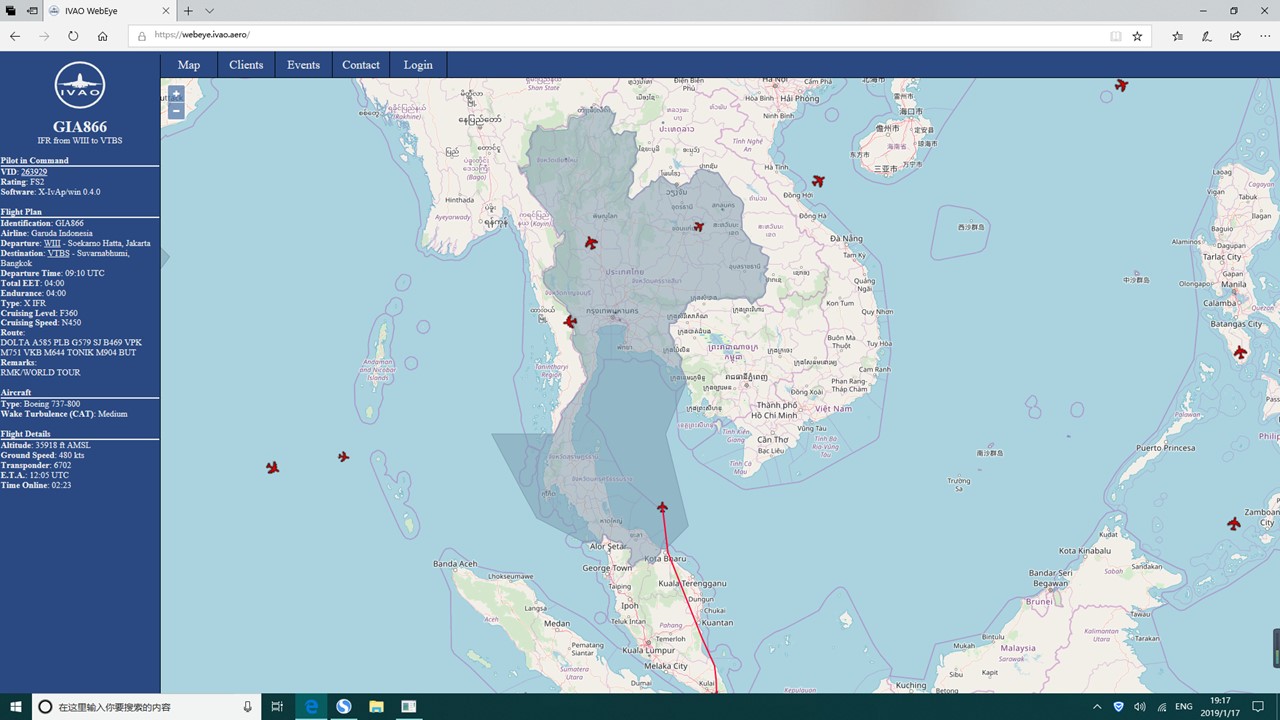
Task: Select the GIA866 aircraft with red route line
Action: click(662, 508)
